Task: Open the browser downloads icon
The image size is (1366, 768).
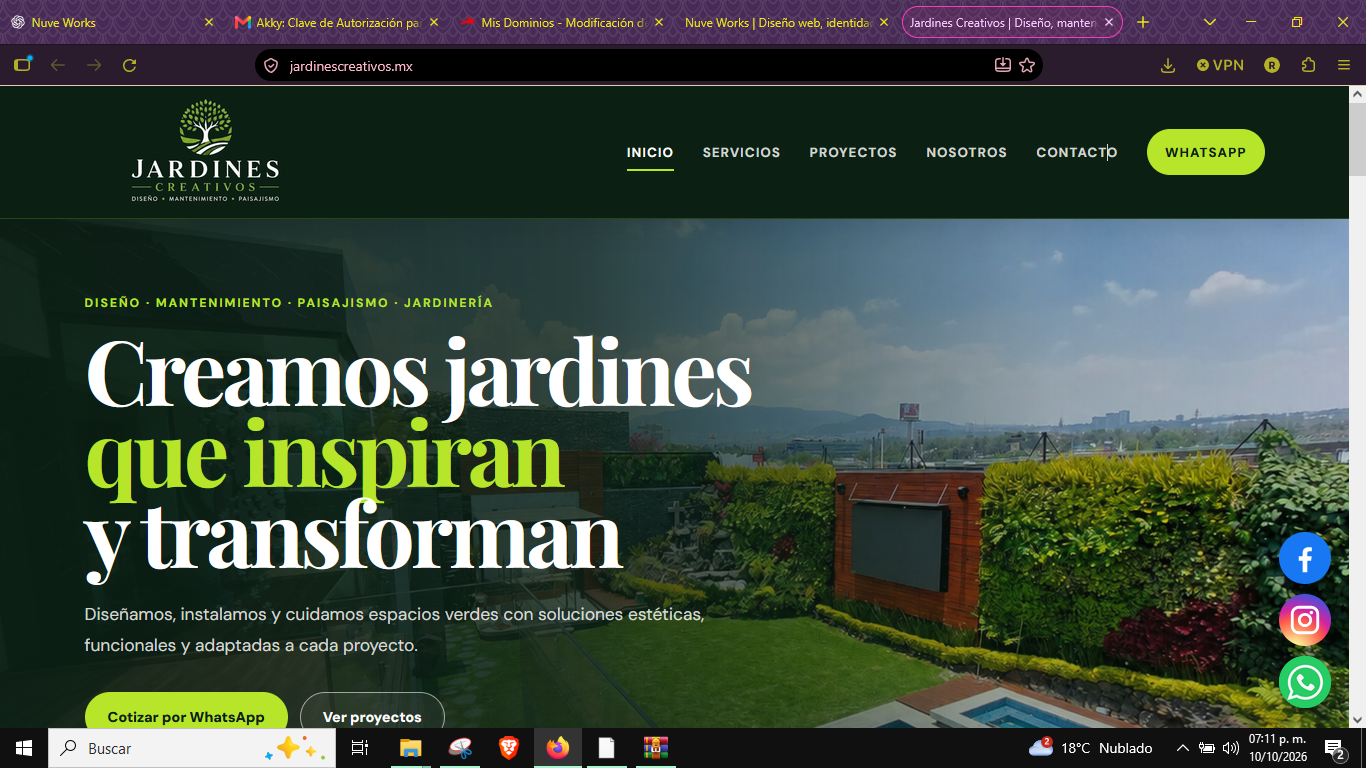Action: pyautogui.click(x=1167, y=65)
